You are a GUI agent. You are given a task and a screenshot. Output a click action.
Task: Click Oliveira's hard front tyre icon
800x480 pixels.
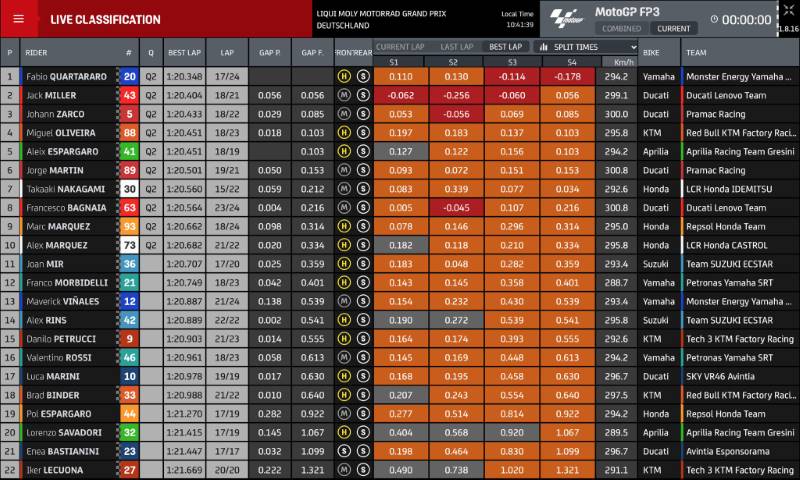coord(344,133)
